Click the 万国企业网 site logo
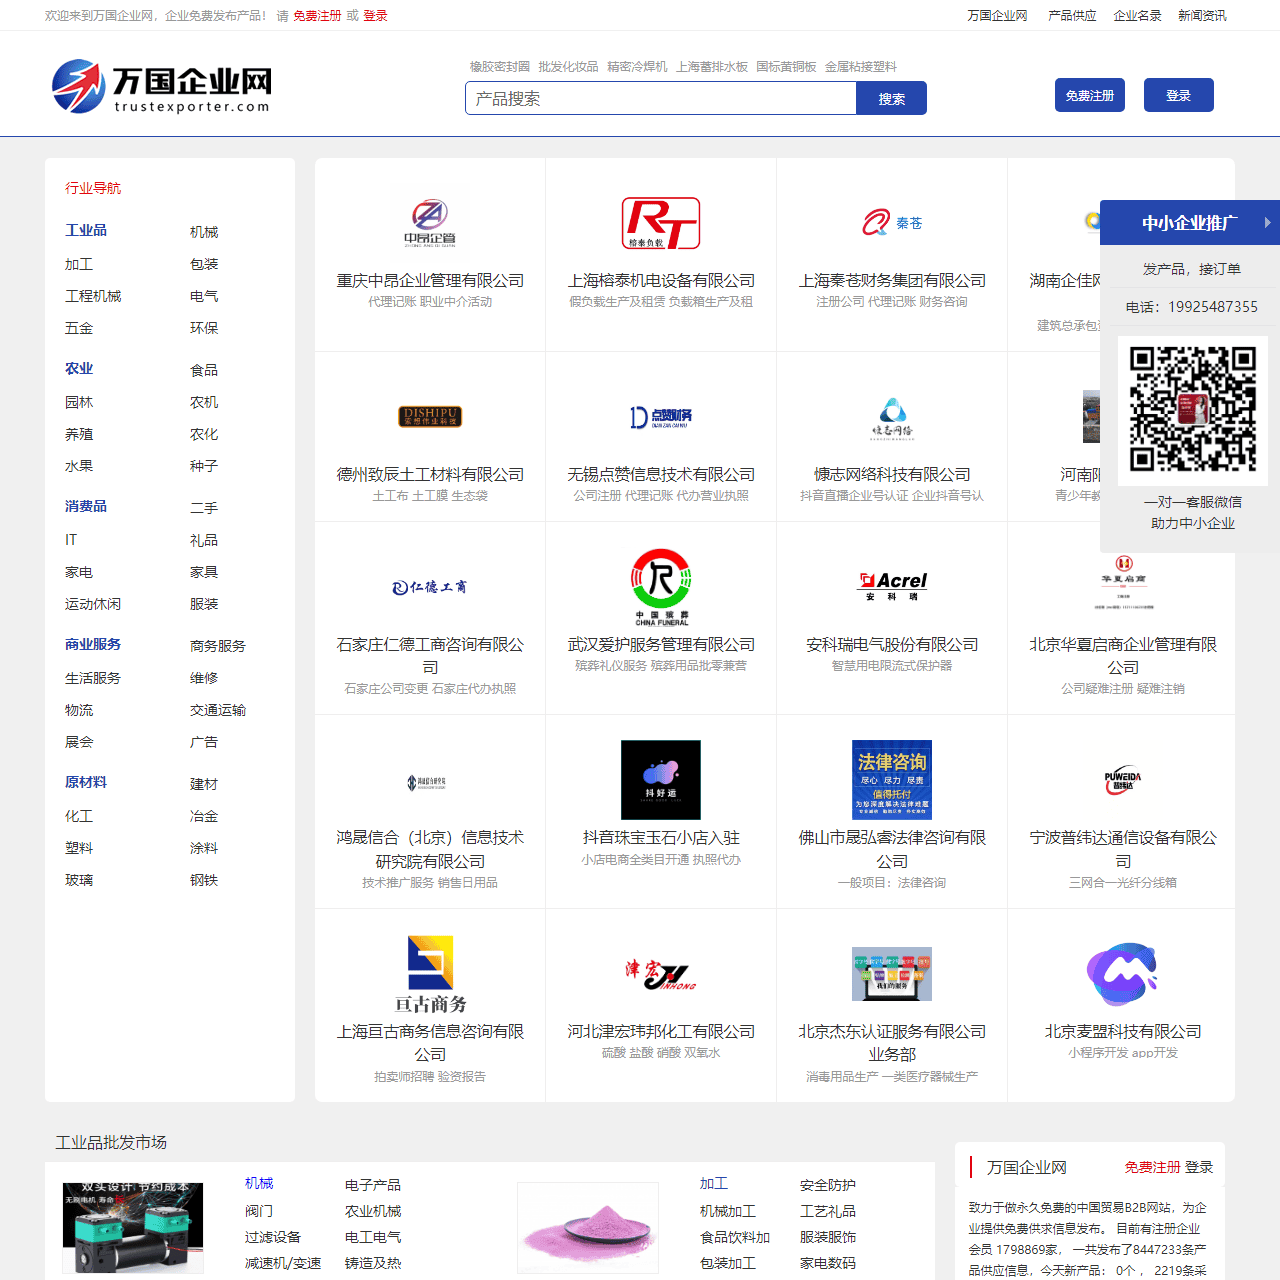 [161, 87]
